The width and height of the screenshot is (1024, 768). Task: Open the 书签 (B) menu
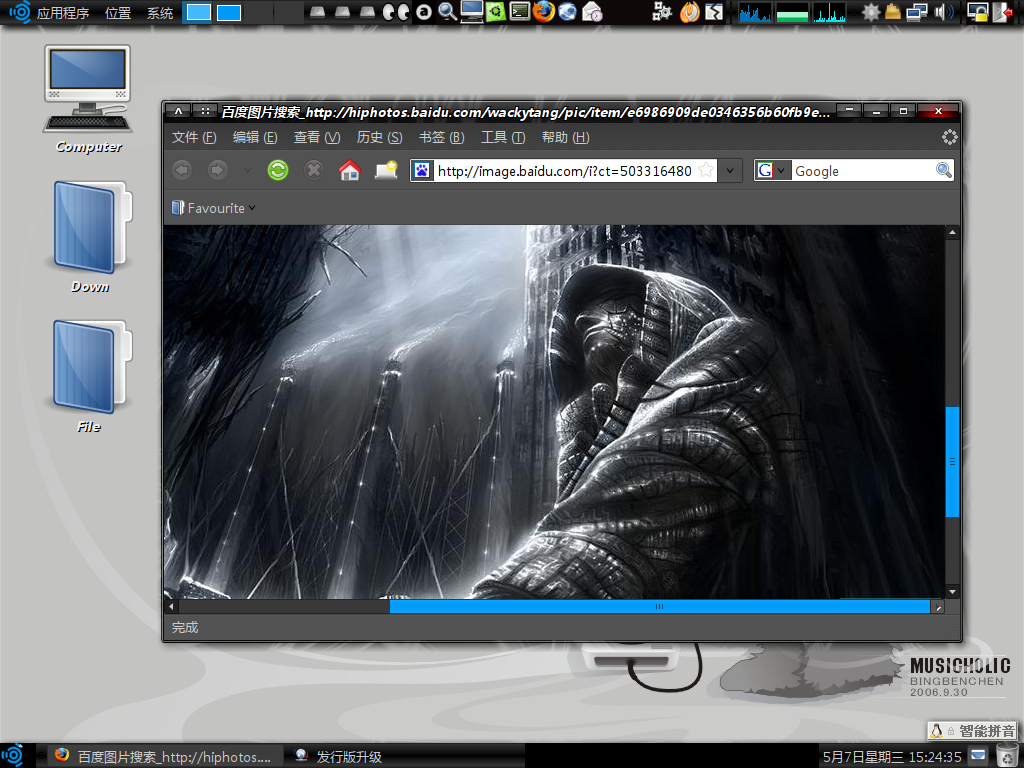pos(441,137)
